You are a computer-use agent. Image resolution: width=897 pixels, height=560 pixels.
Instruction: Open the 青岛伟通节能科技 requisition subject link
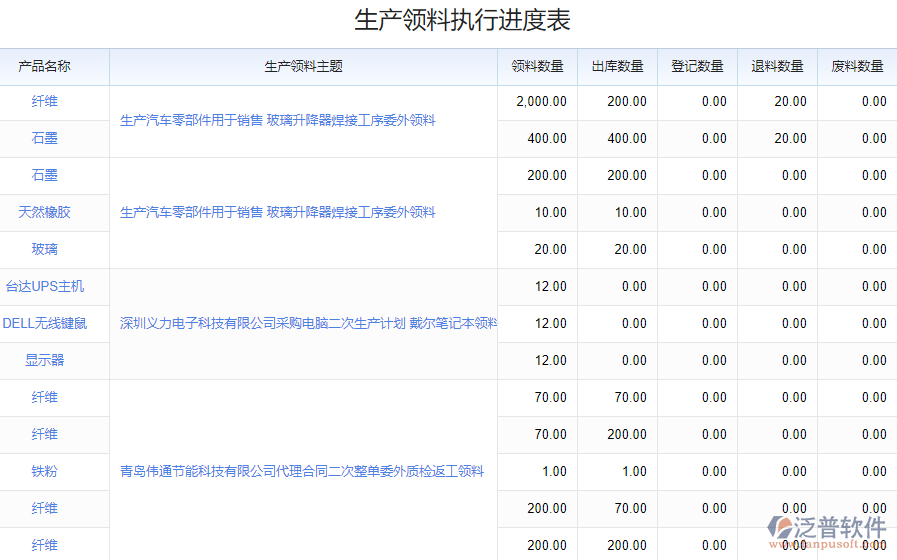click(x=301, y=471)
